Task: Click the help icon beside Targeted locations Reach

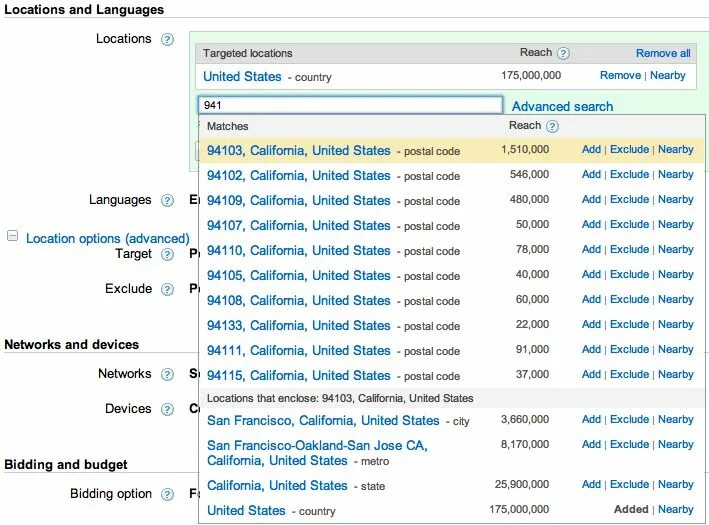Action: point(563,53)
